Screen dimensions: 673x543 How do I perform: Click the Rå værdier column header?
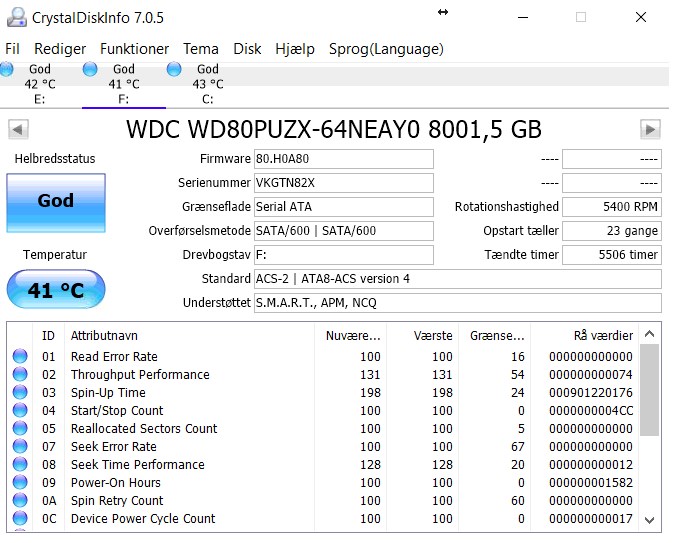pos(585,336)
